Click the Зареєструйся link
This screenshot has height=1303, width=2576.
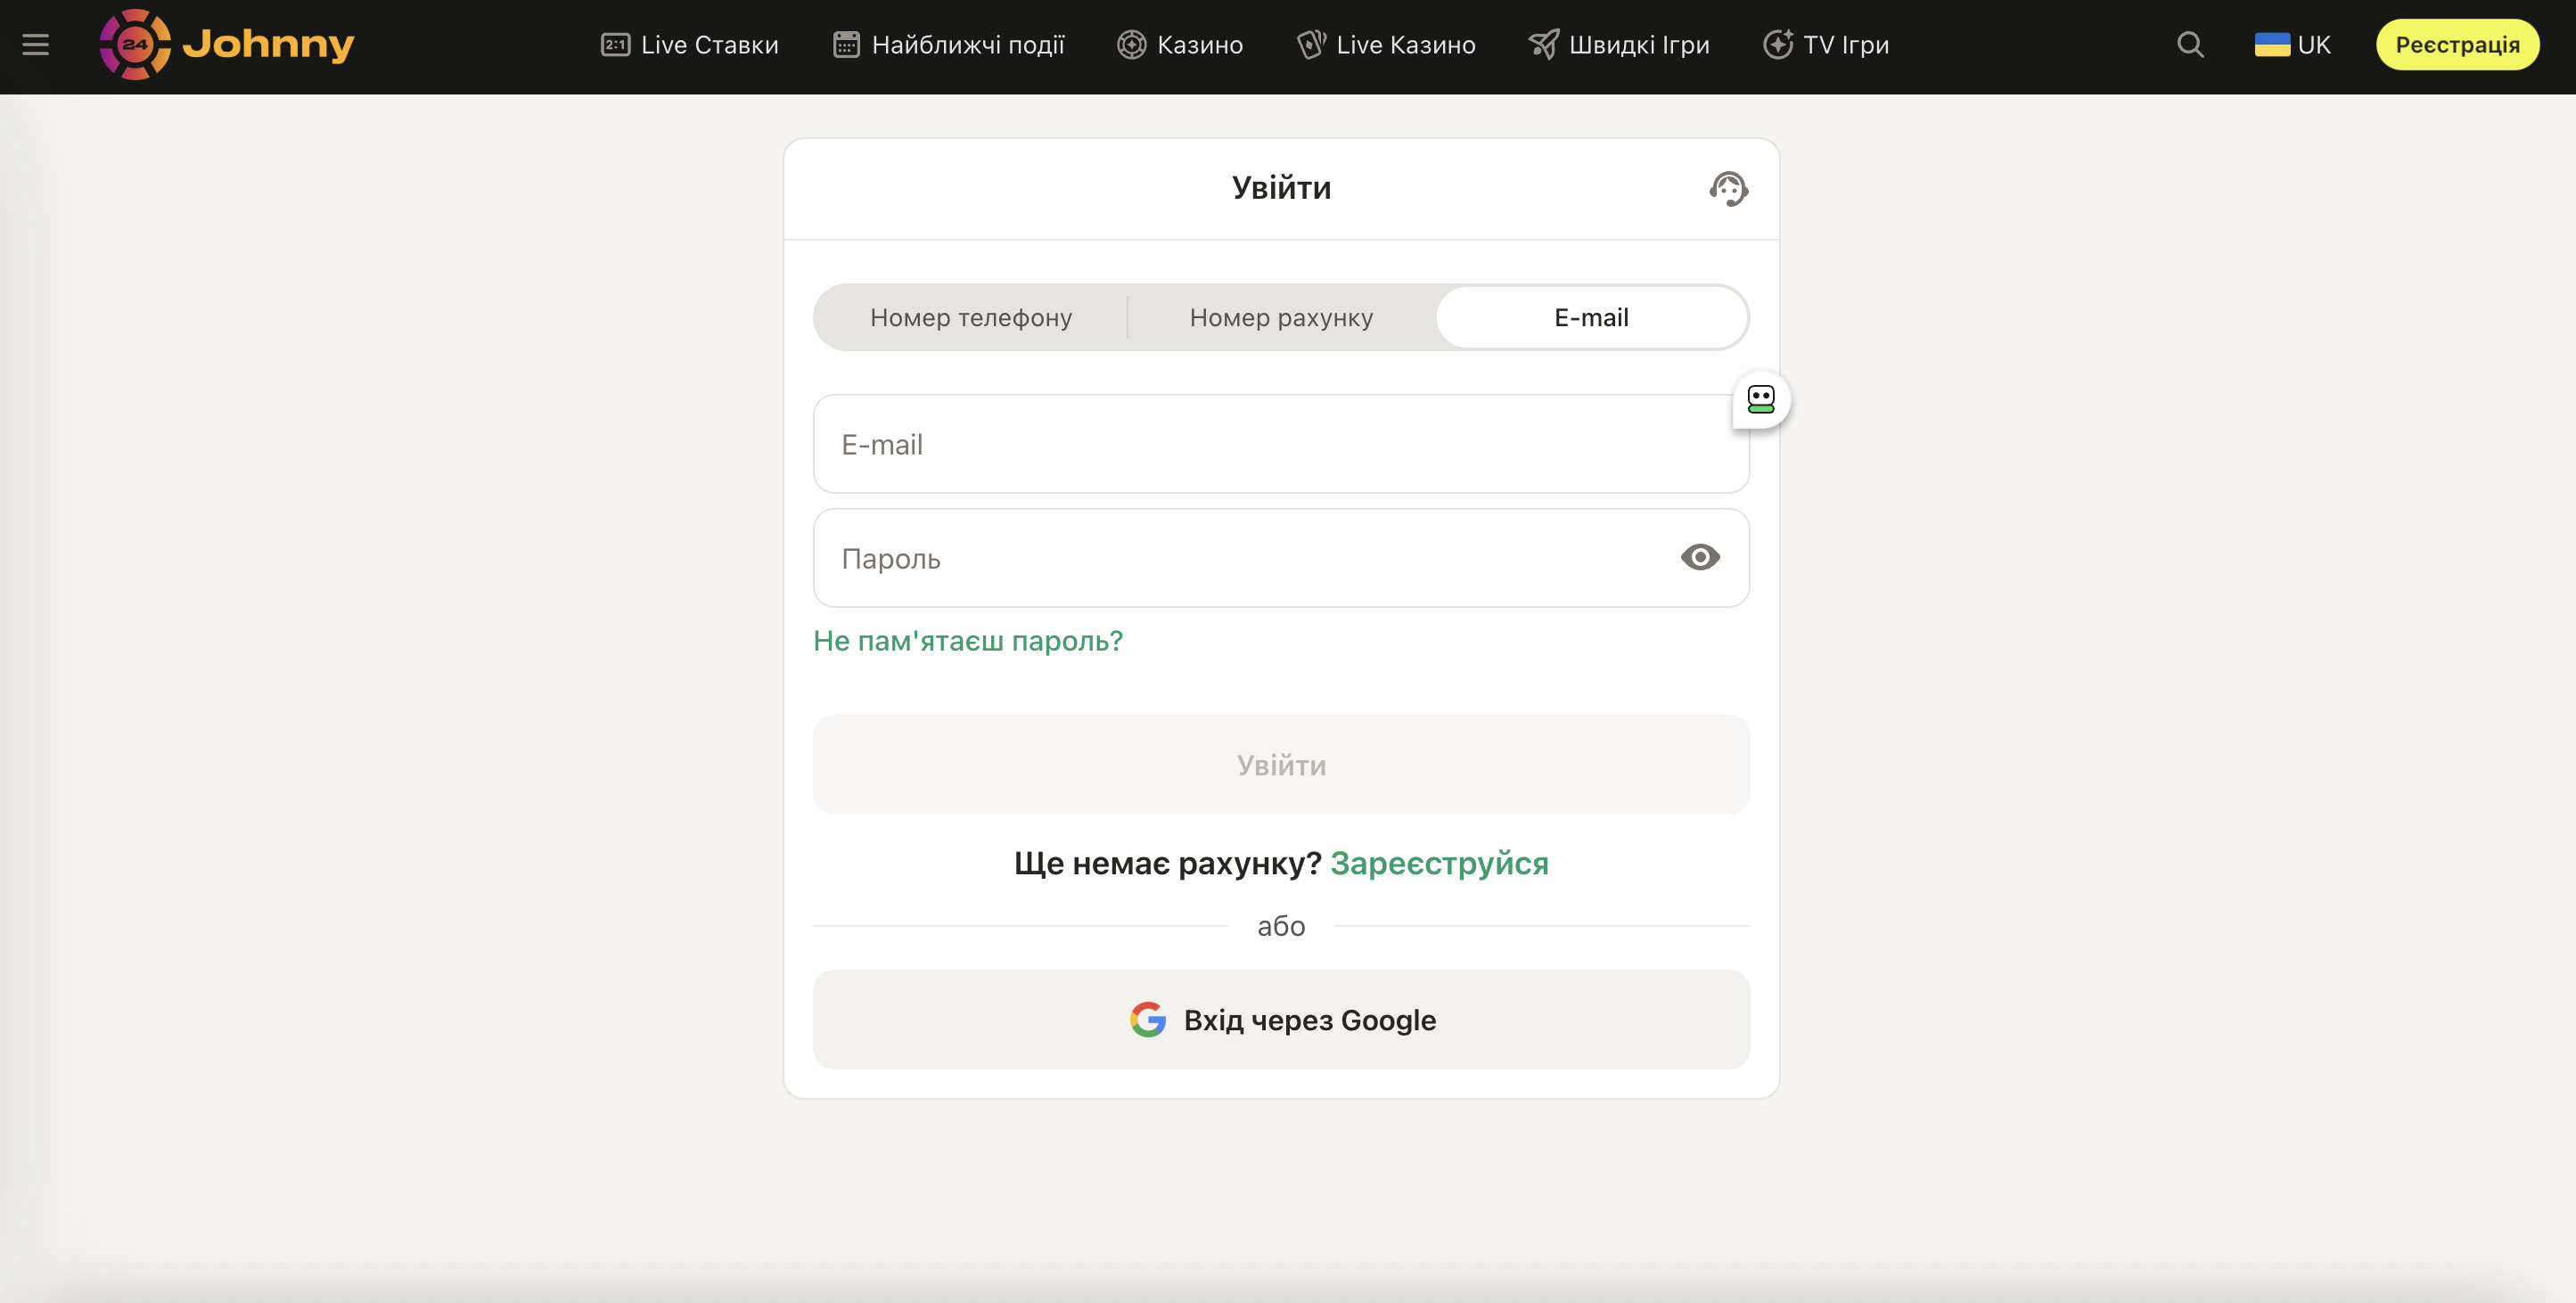click(1438, 863)
